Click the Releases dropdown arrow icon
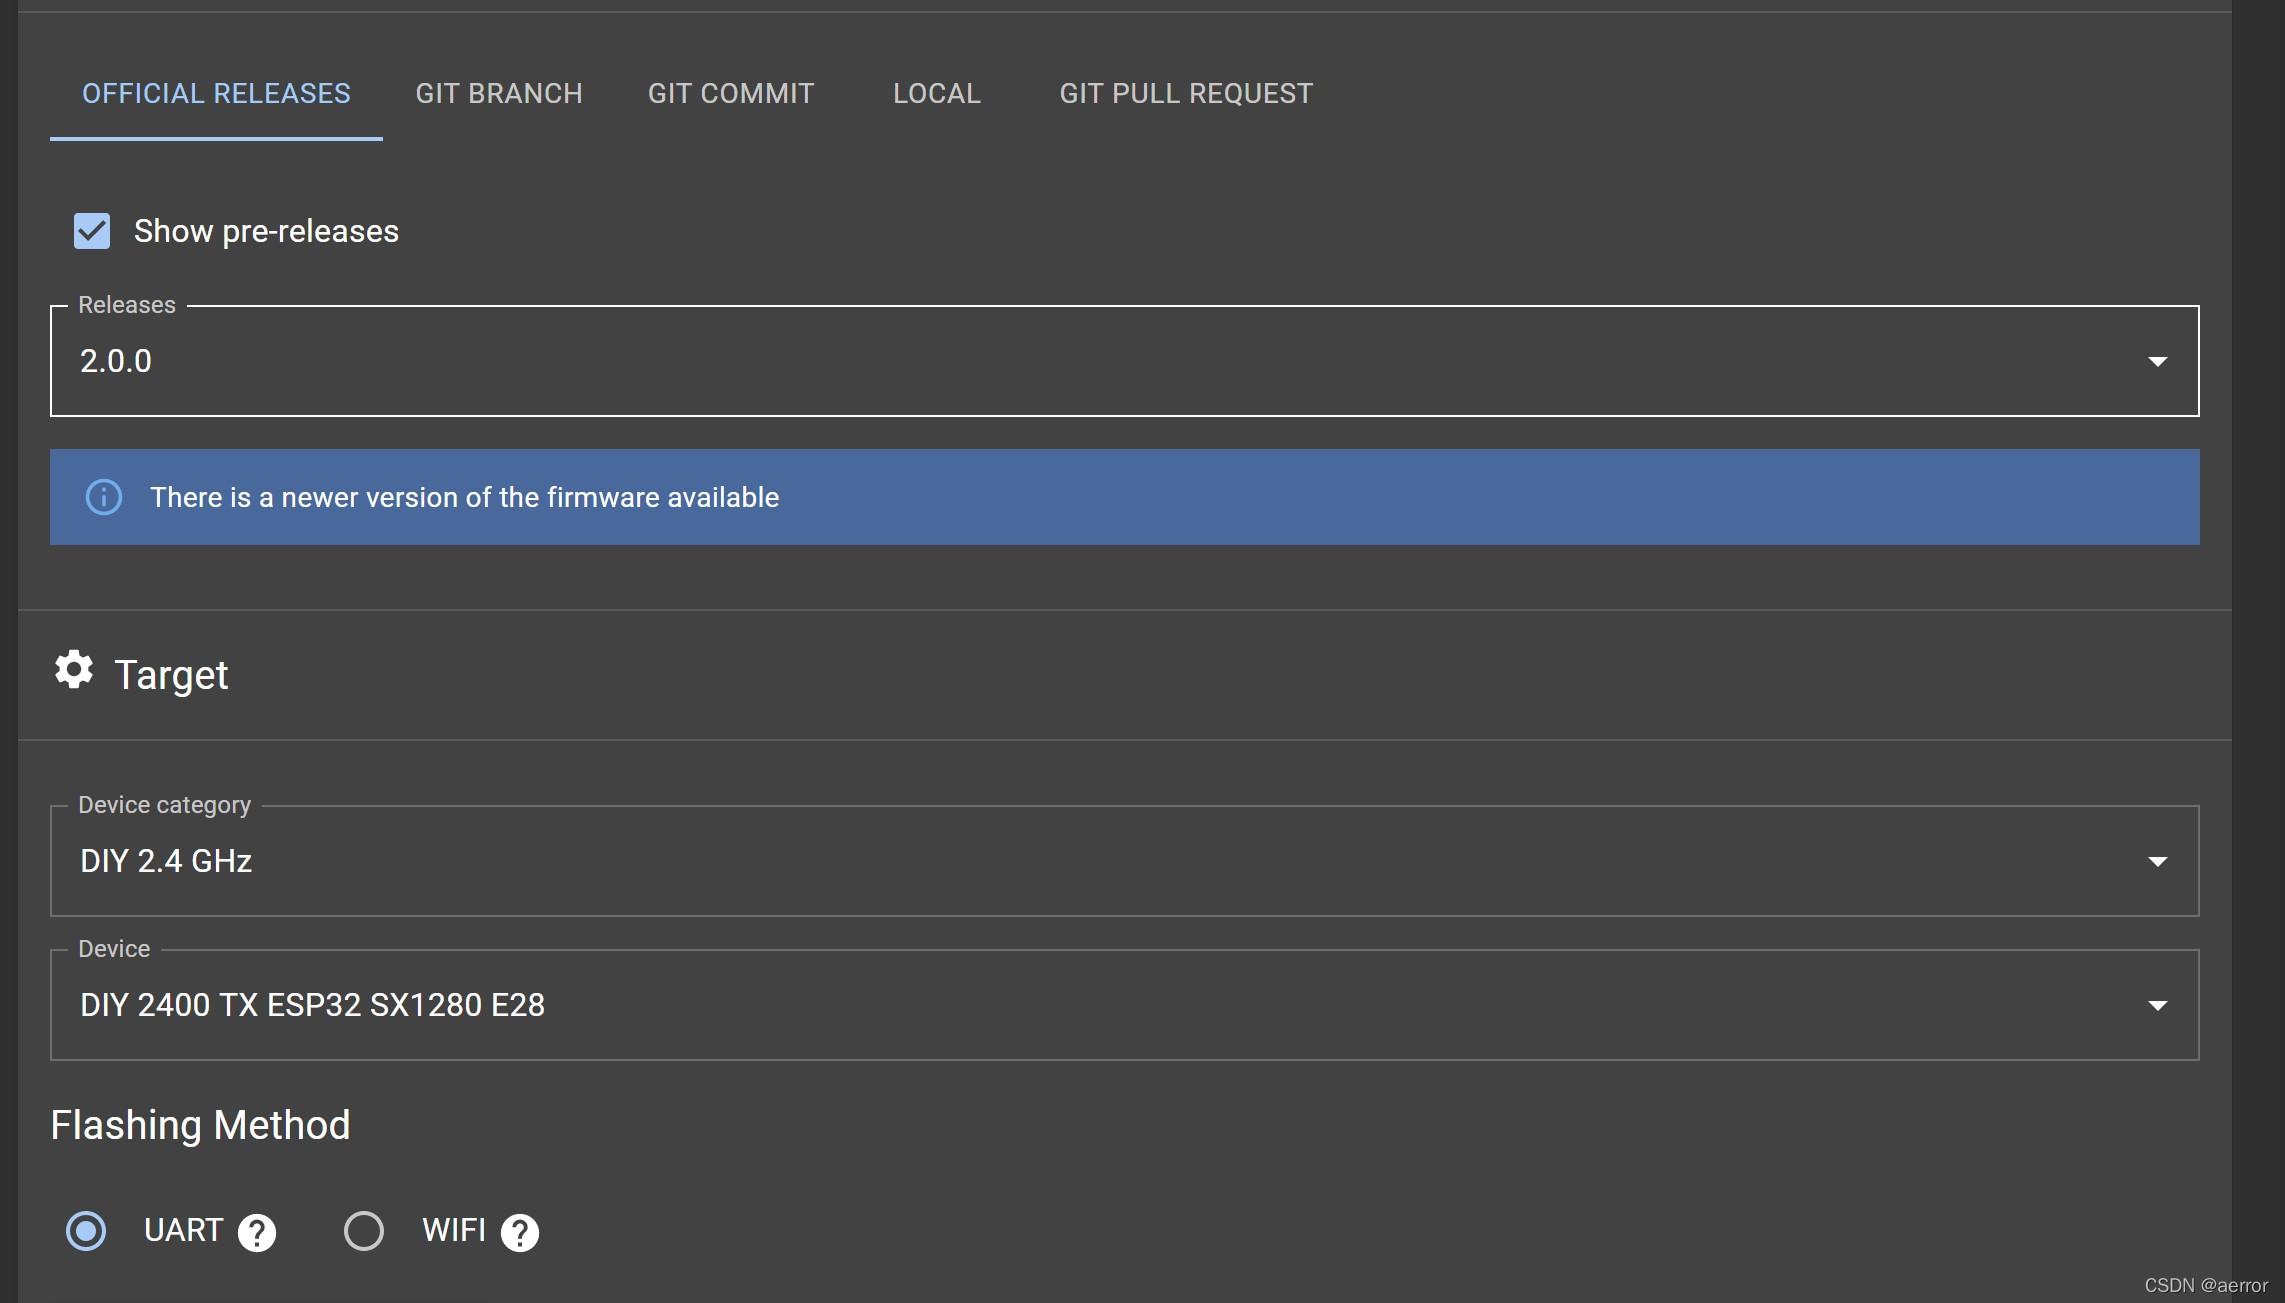 (2157, 361)
